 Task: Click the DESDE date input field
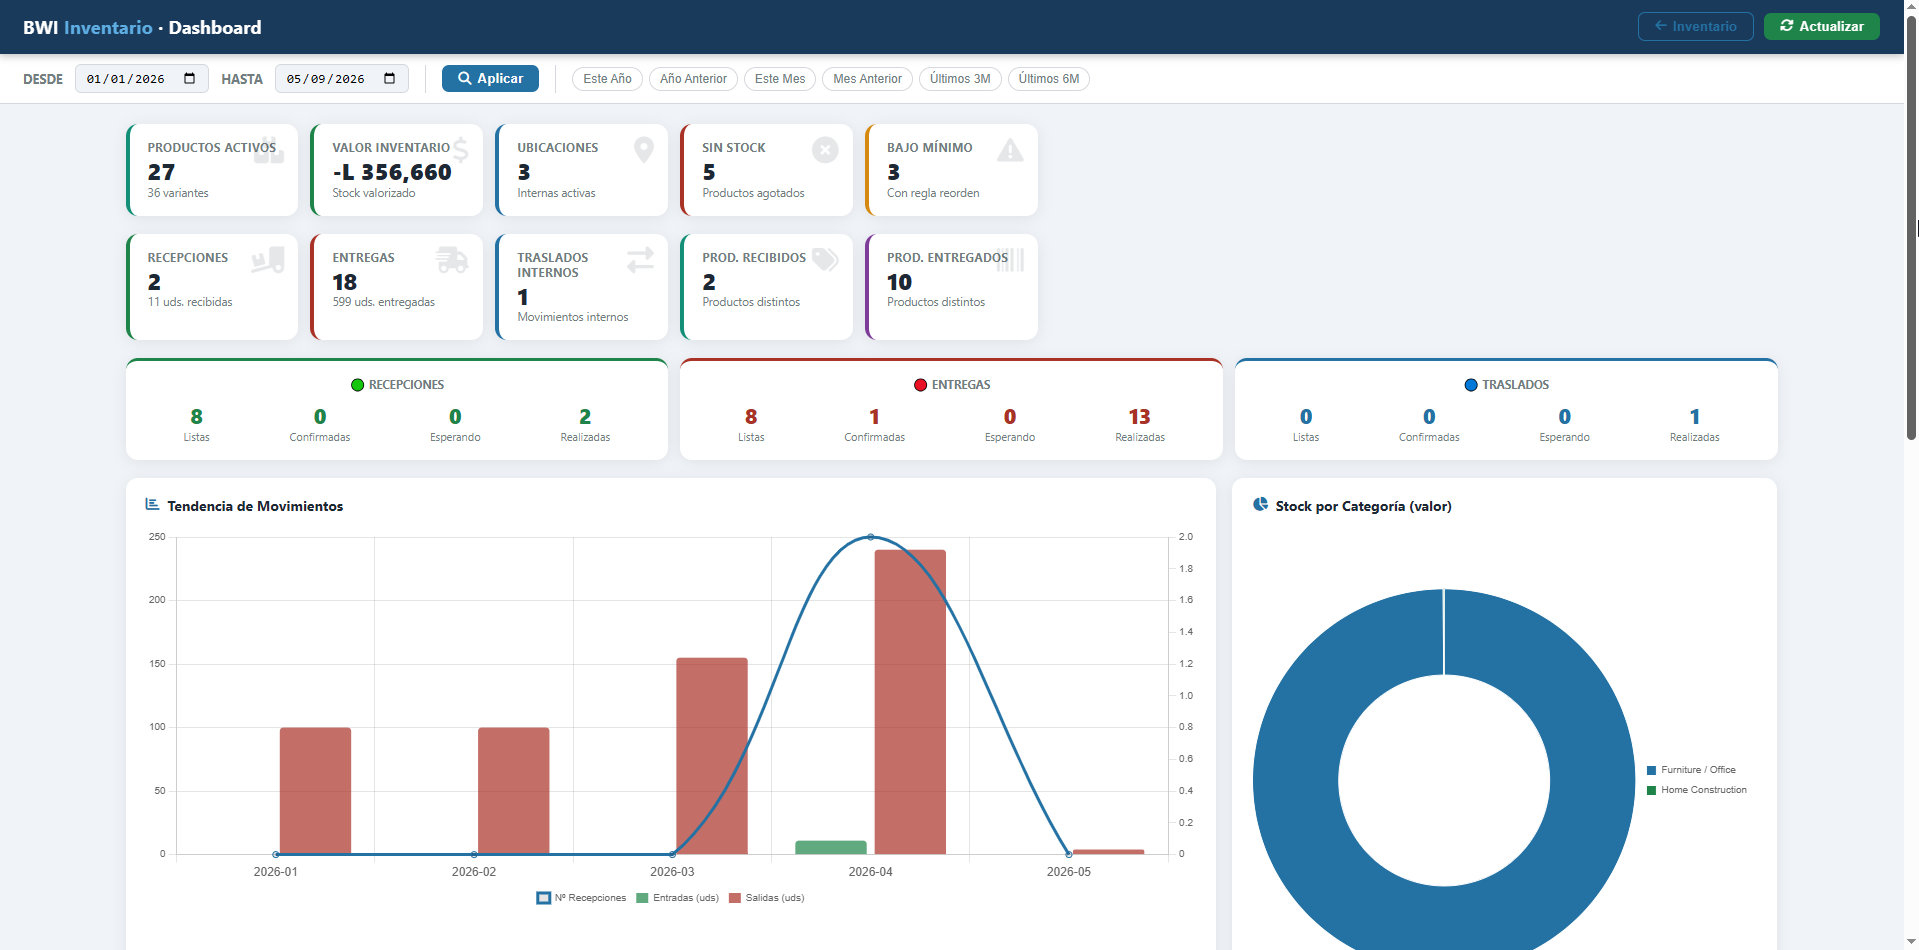(x=141, y=79)
